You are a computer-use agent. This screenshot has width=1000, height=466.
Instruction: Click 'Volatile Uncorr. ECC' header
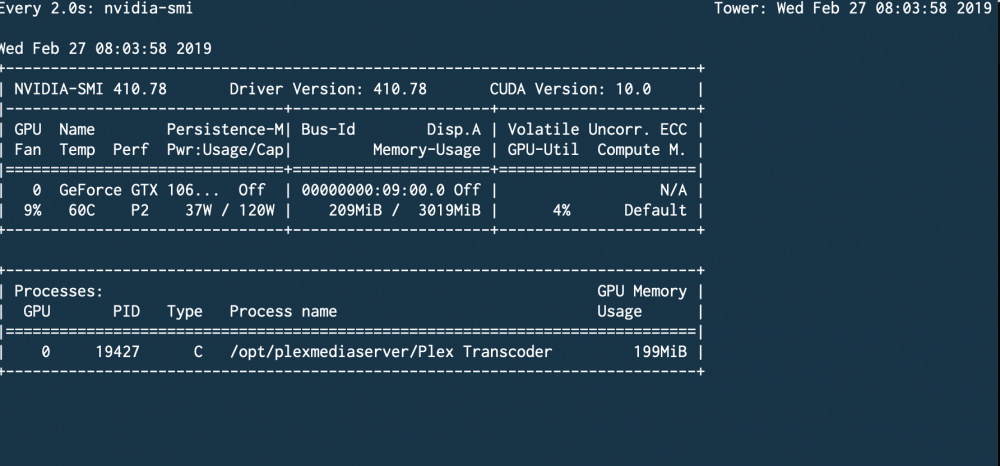[598, 129]
